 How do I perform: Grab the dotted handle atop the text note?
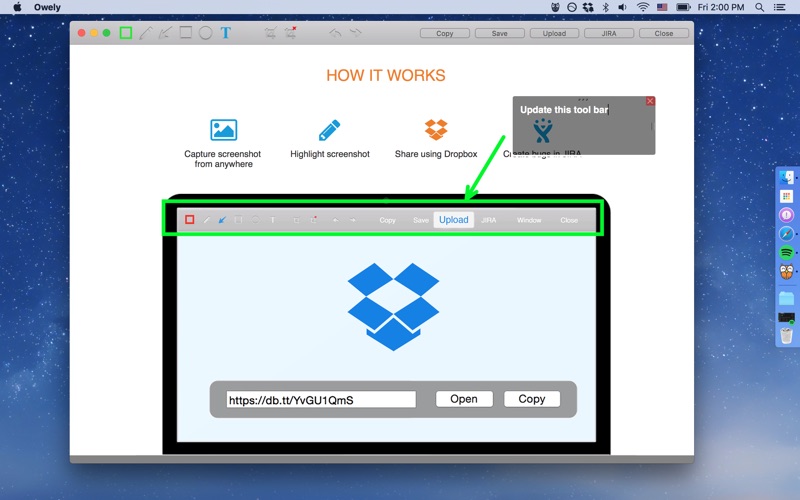tap(583, 99)
